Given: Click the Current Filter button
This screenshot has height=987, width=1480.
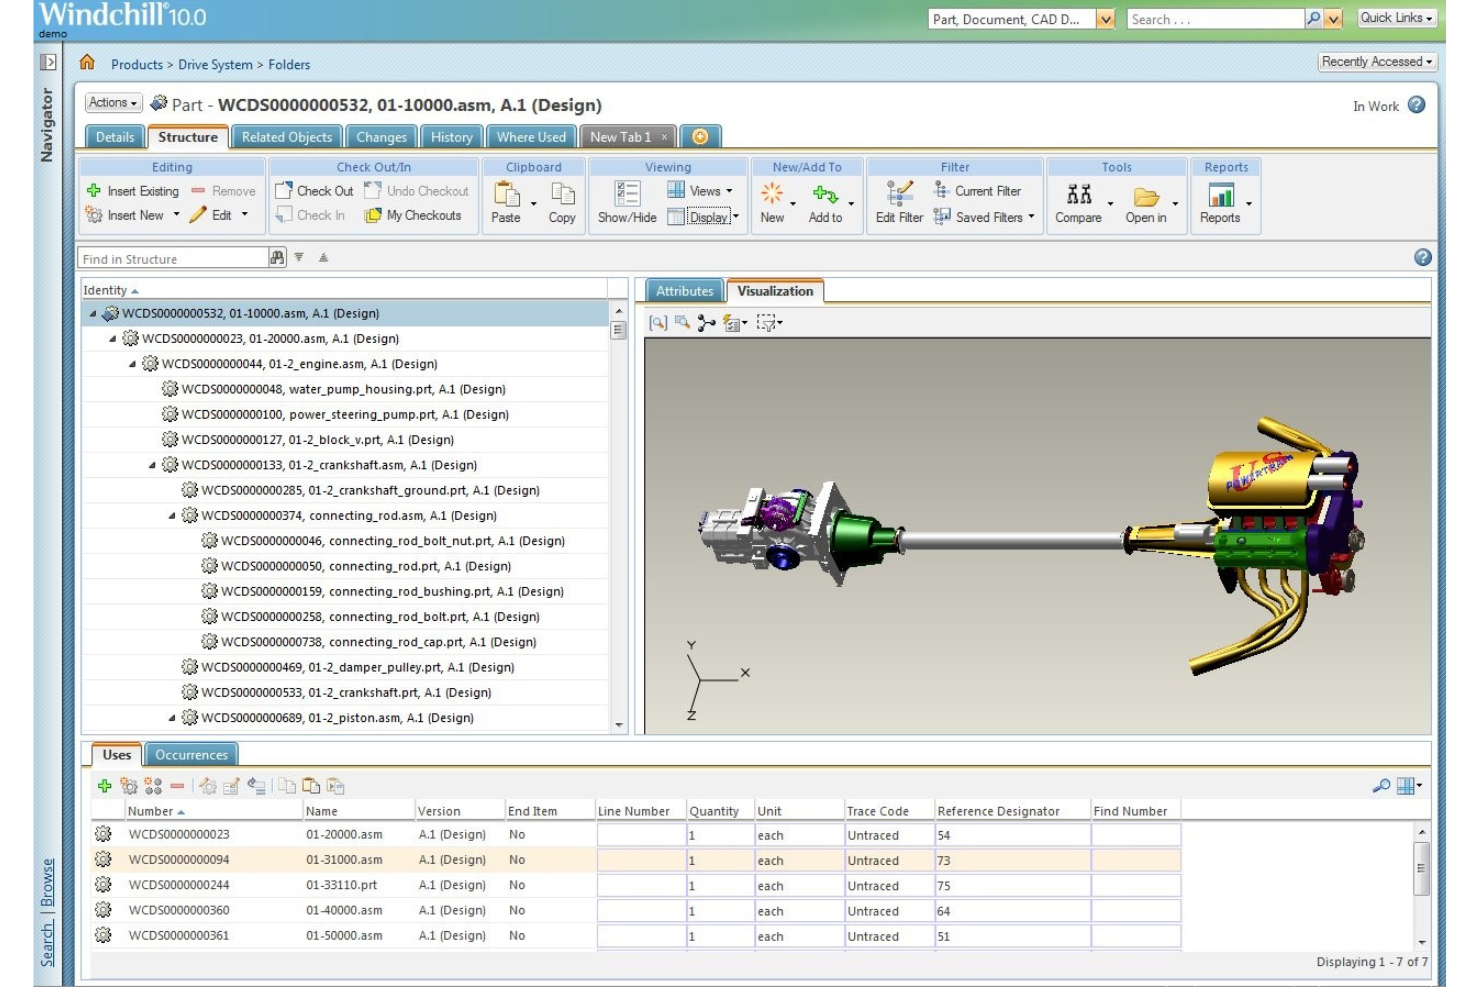Looking at the screenshot, I should point(977,190).
